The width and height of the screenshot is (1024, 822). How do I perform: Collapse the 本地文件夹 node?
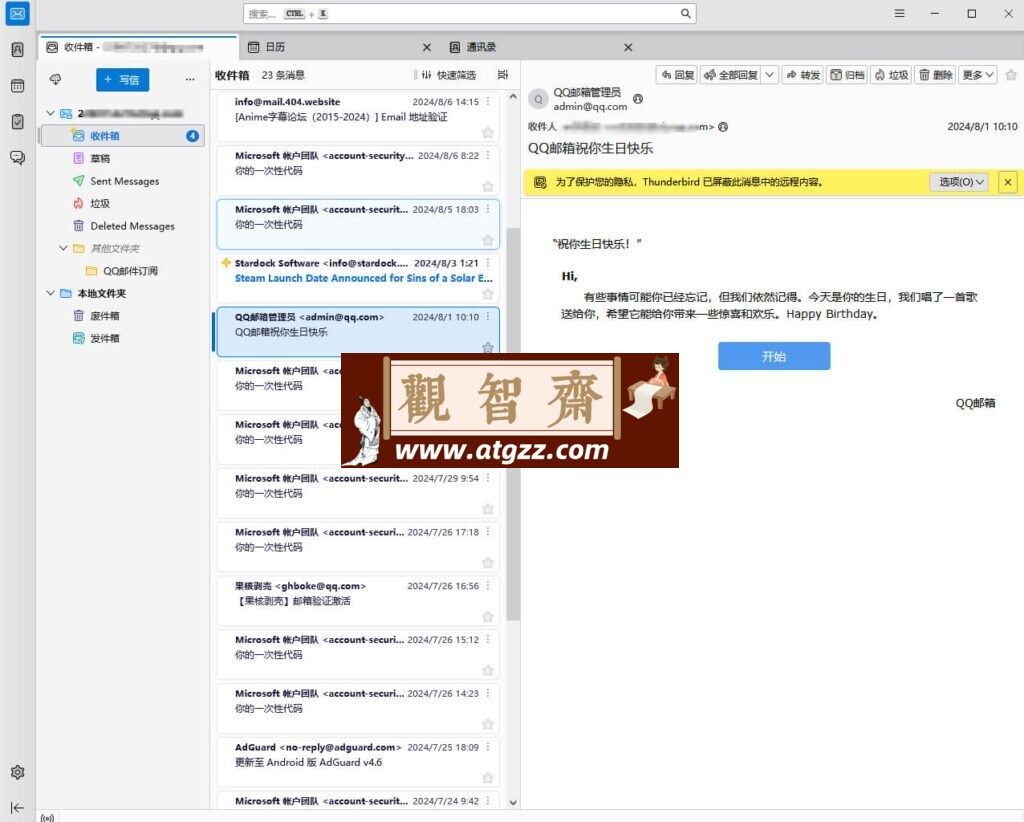coord(50,293)
